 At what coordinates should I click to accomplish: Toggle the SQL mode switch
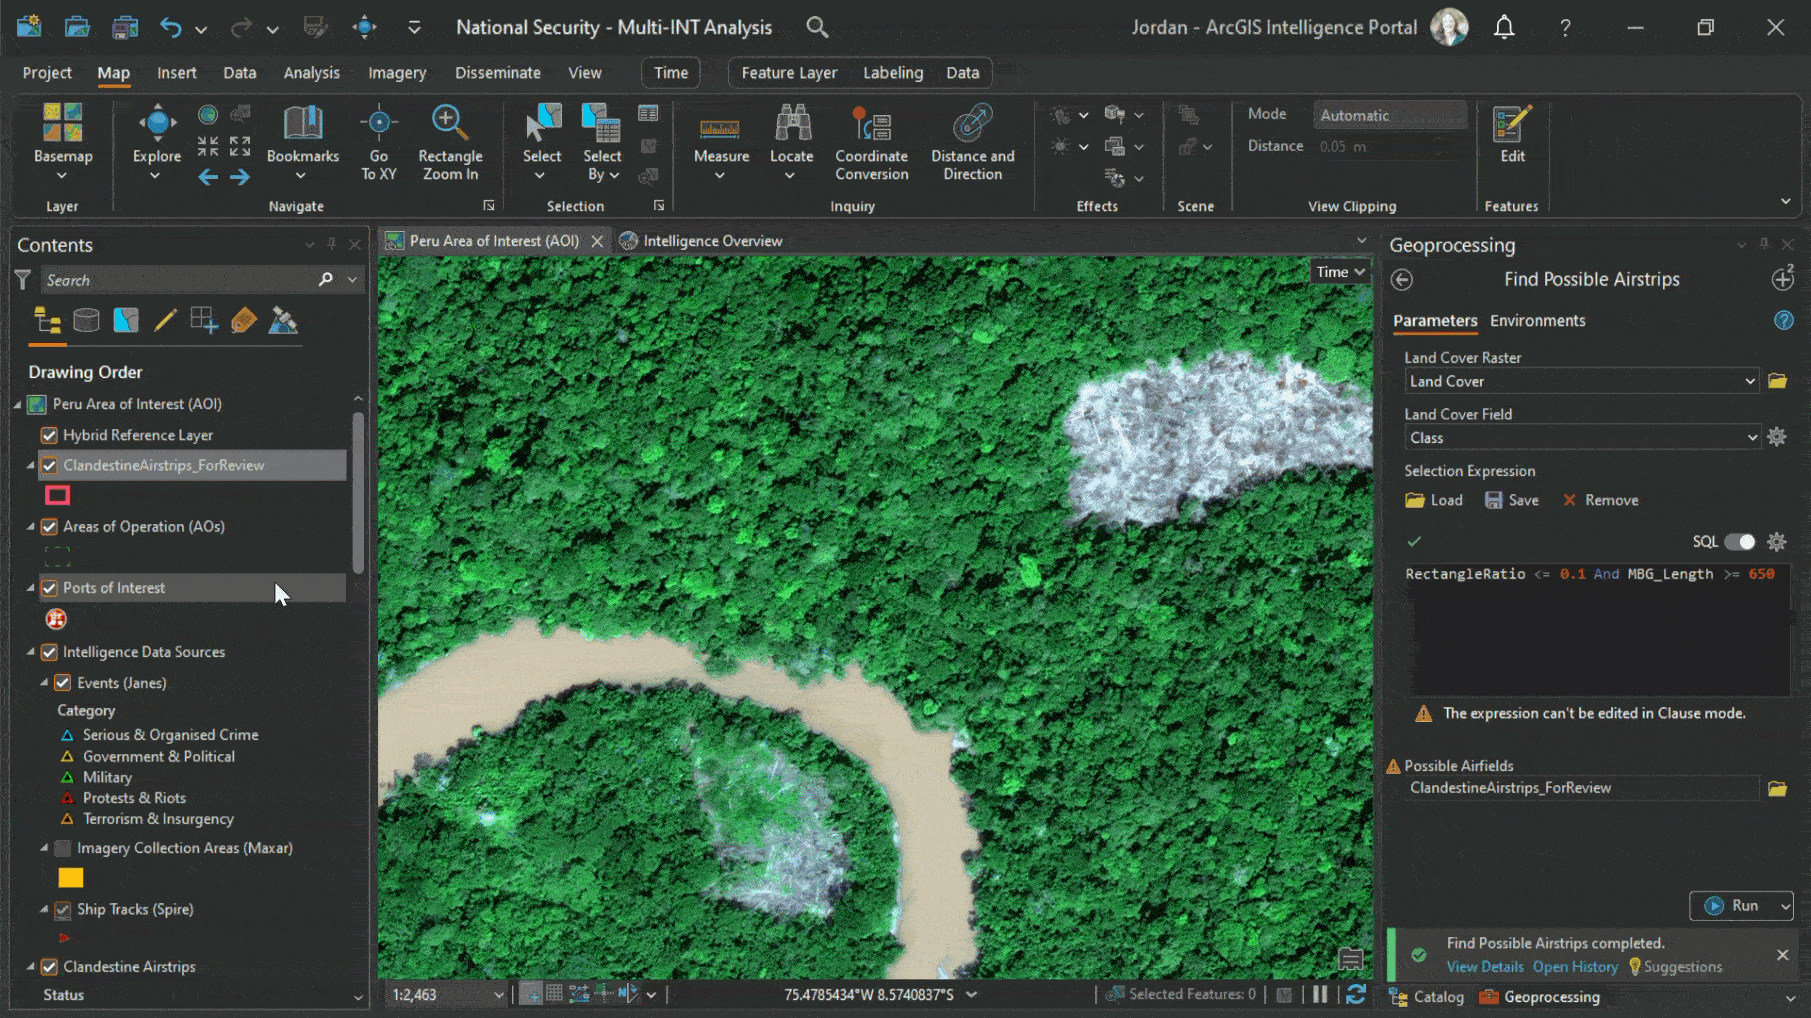point(1739,542)
